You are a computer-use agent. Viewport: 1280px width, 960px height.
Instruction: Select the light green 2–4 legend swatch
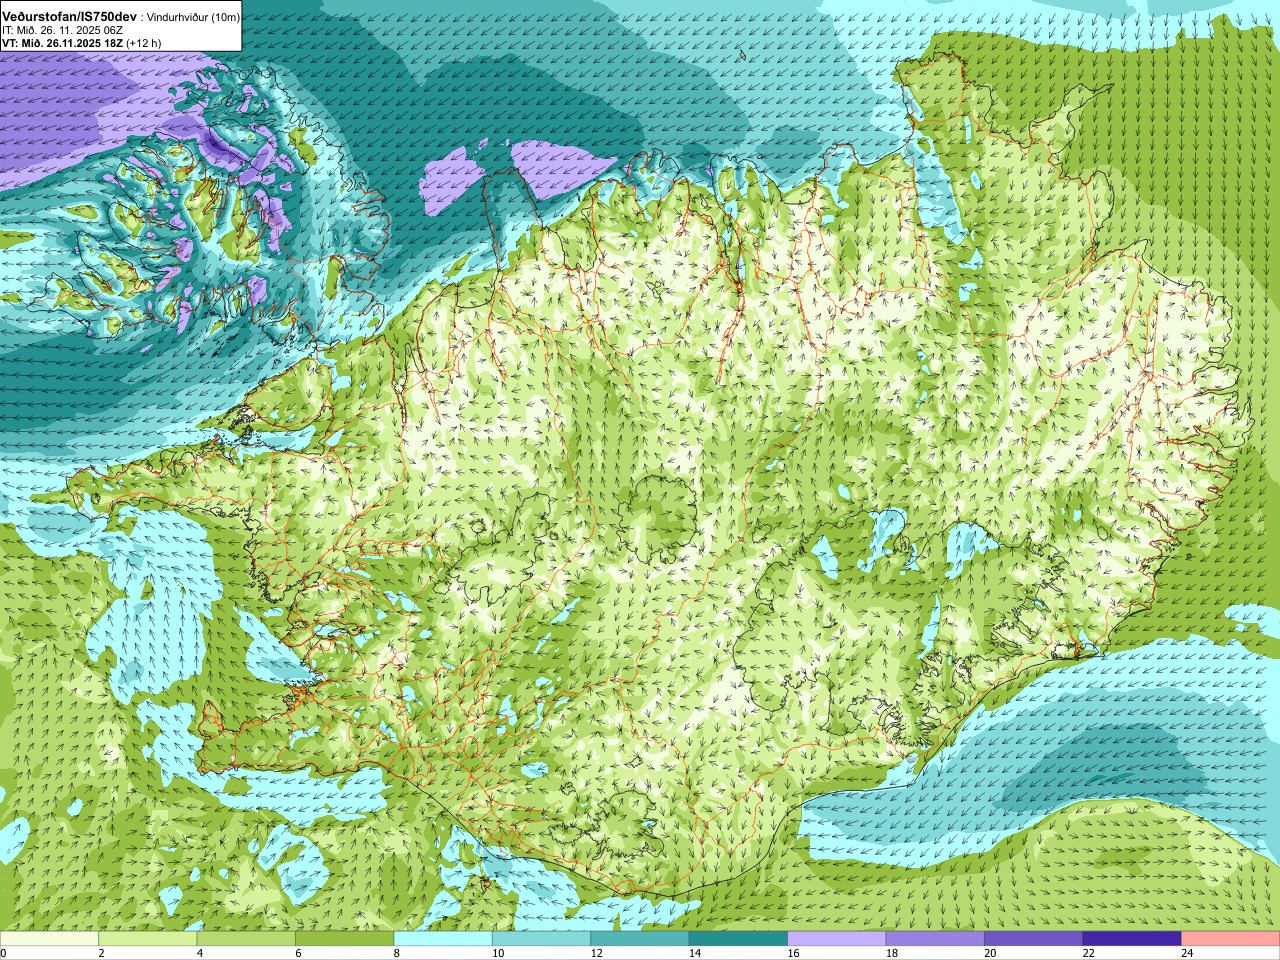click(147, 939)
